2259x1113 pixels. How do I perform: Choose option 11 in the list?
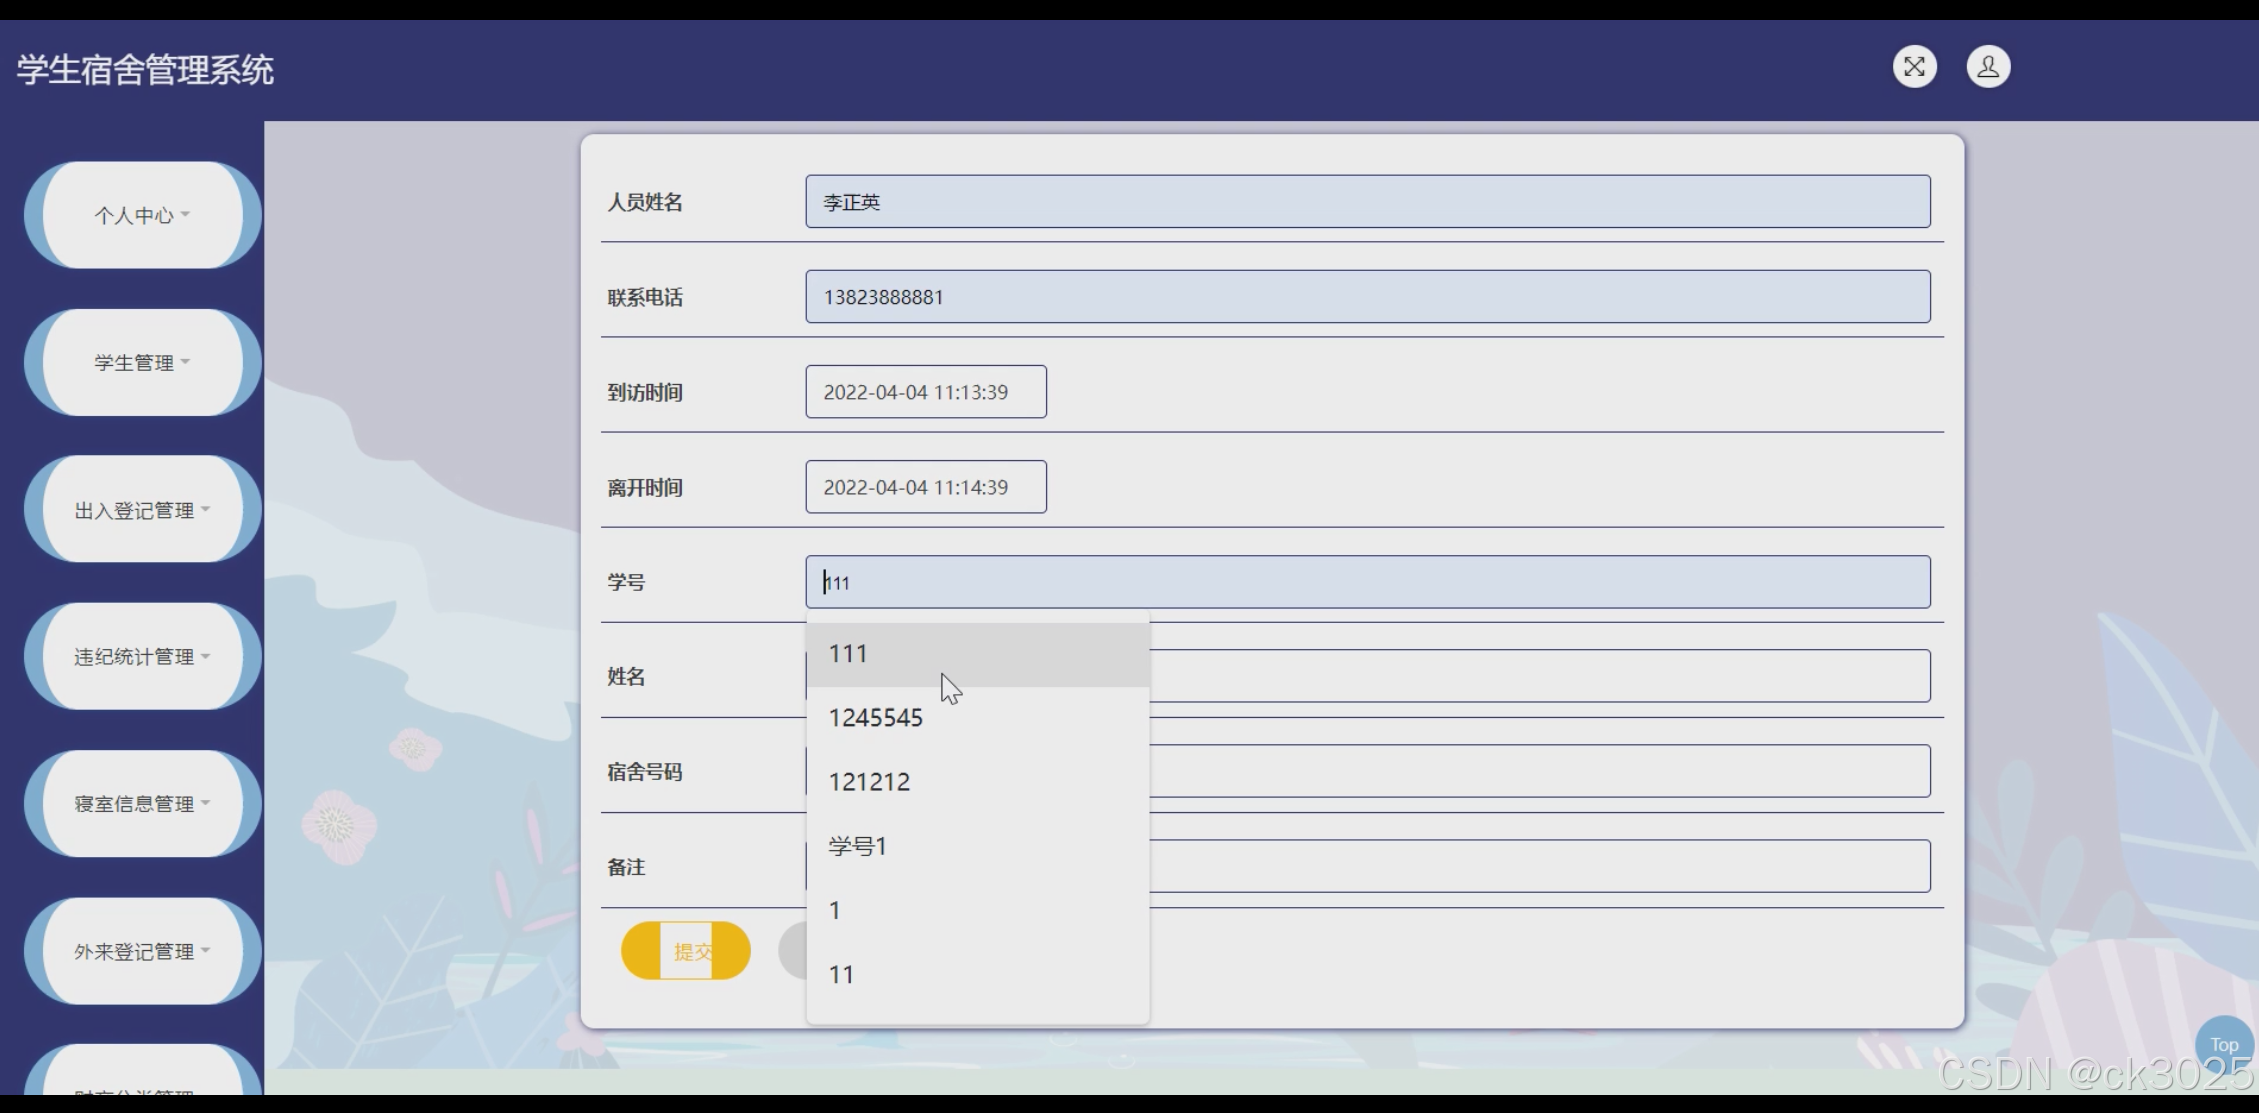click(841, 974)
